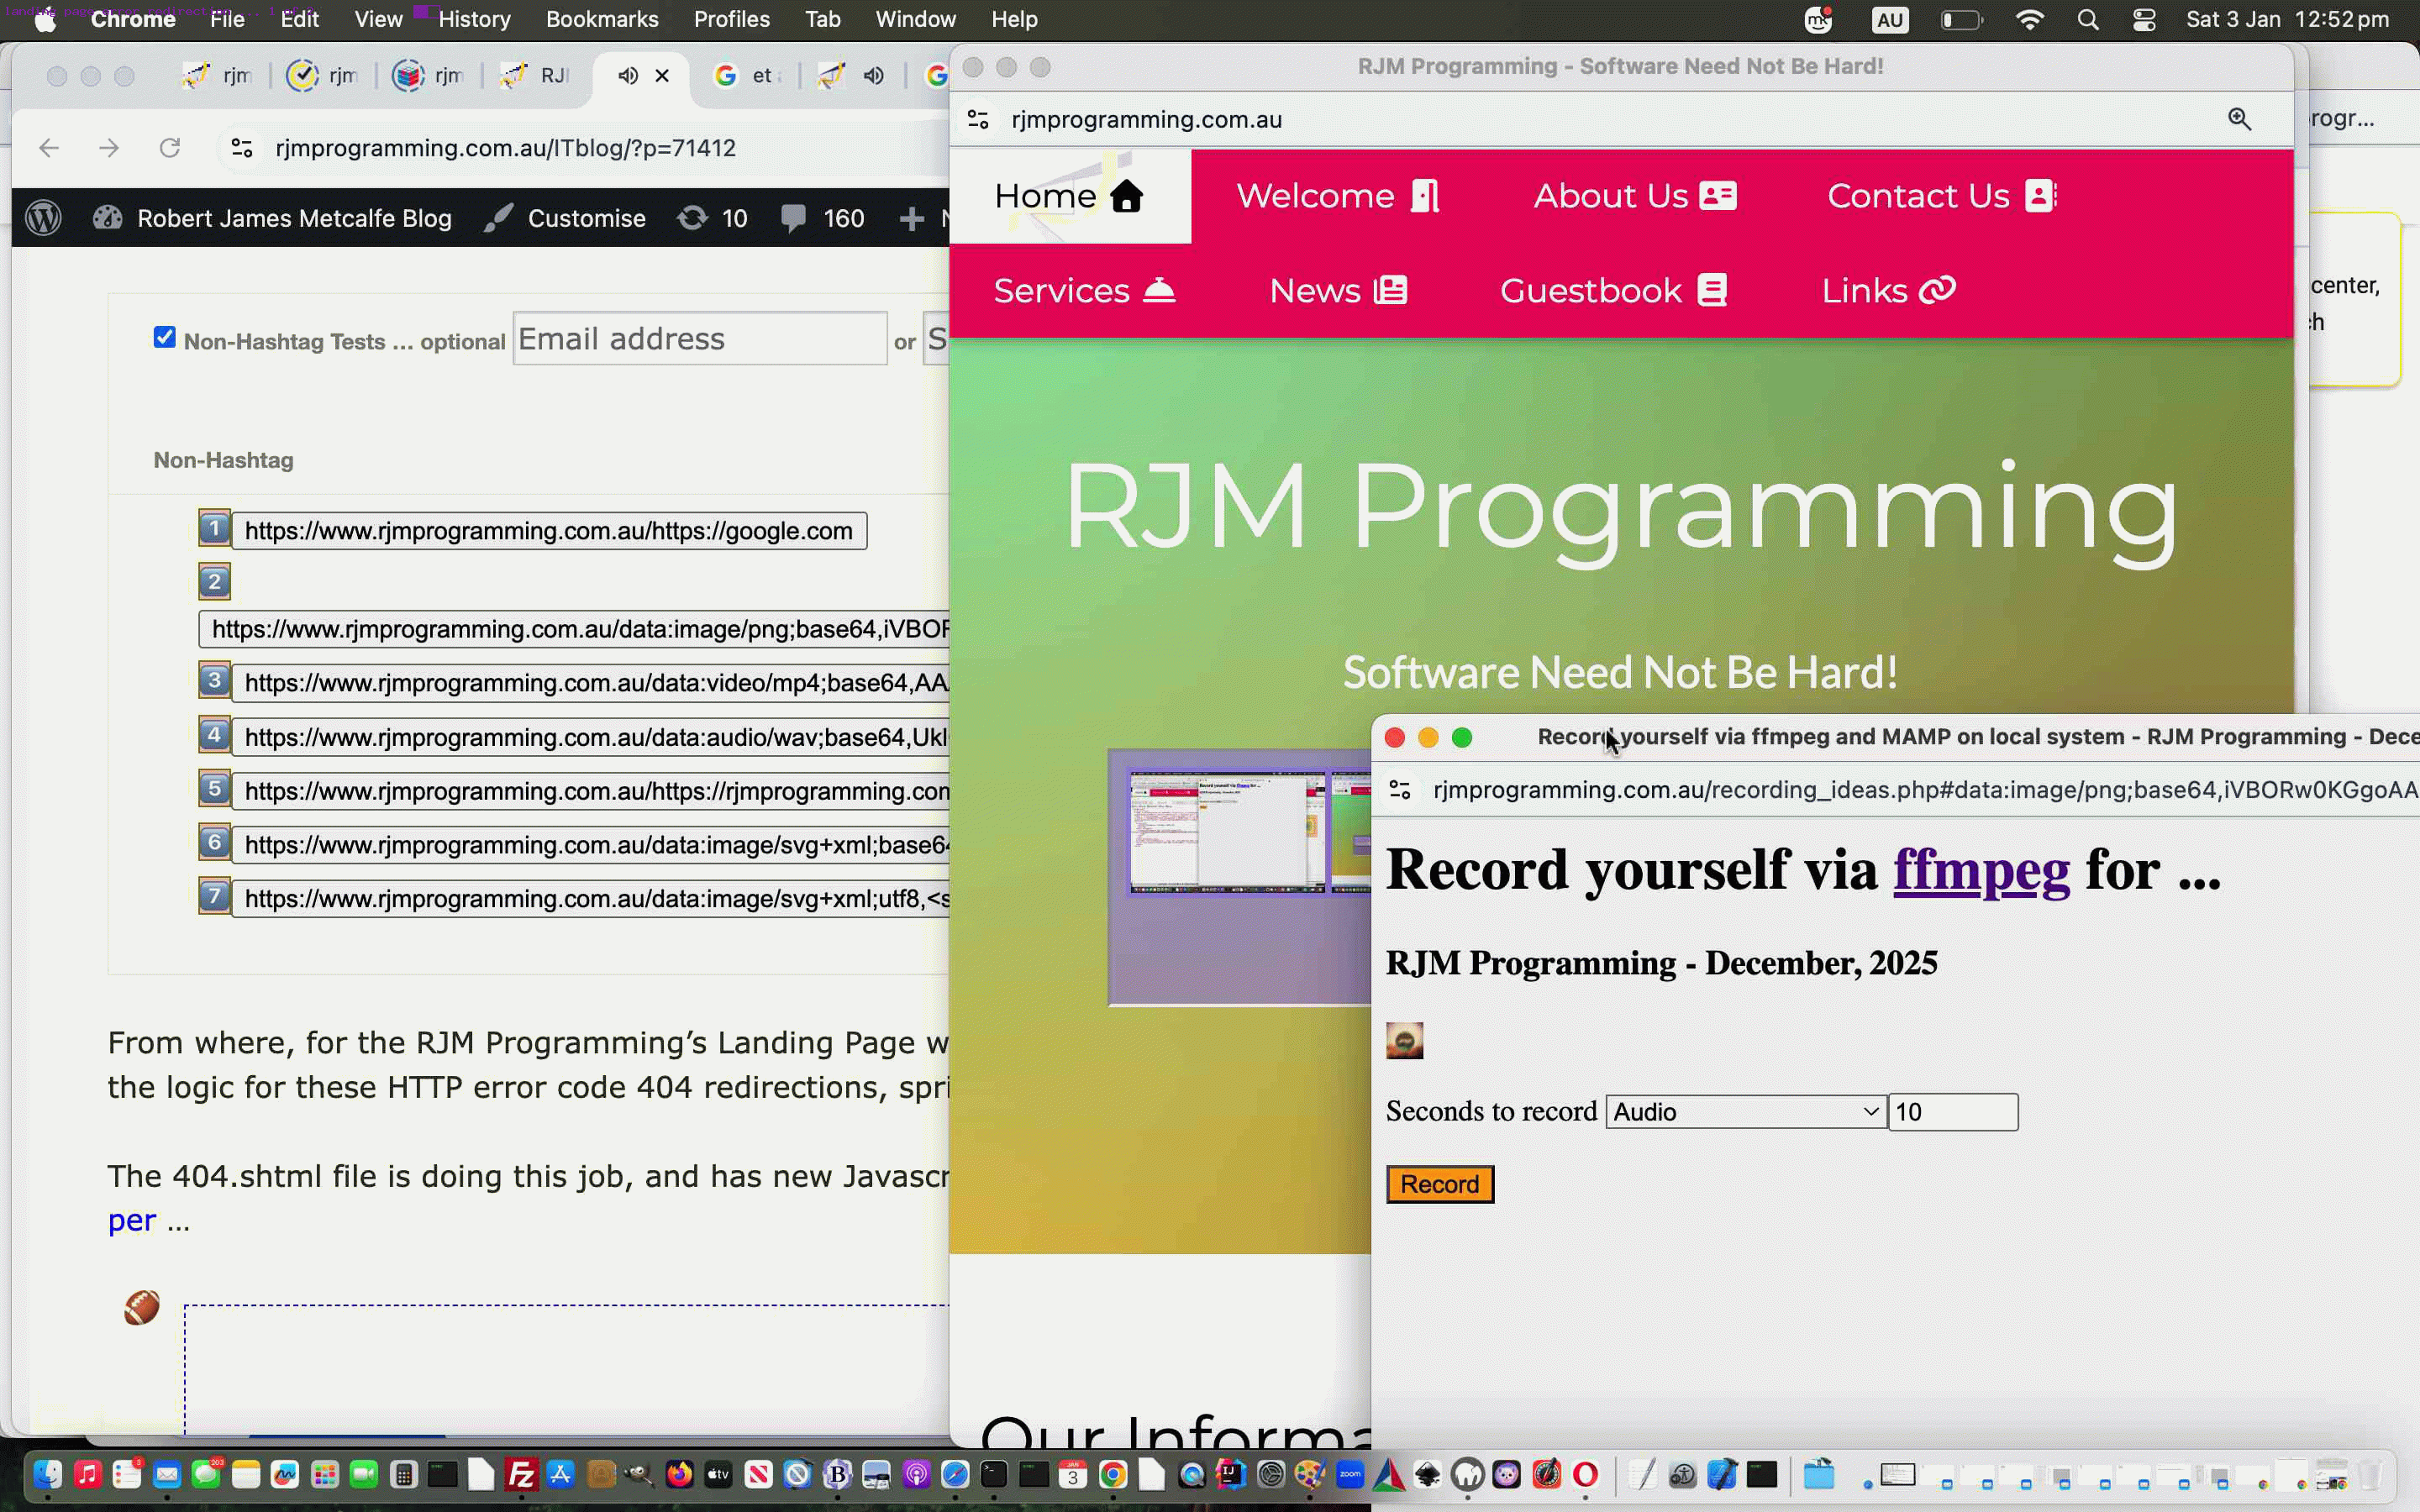Click the ffmpeg hyperlink in the heading
This screenshot has width=2420, height=1512.
1981,870
